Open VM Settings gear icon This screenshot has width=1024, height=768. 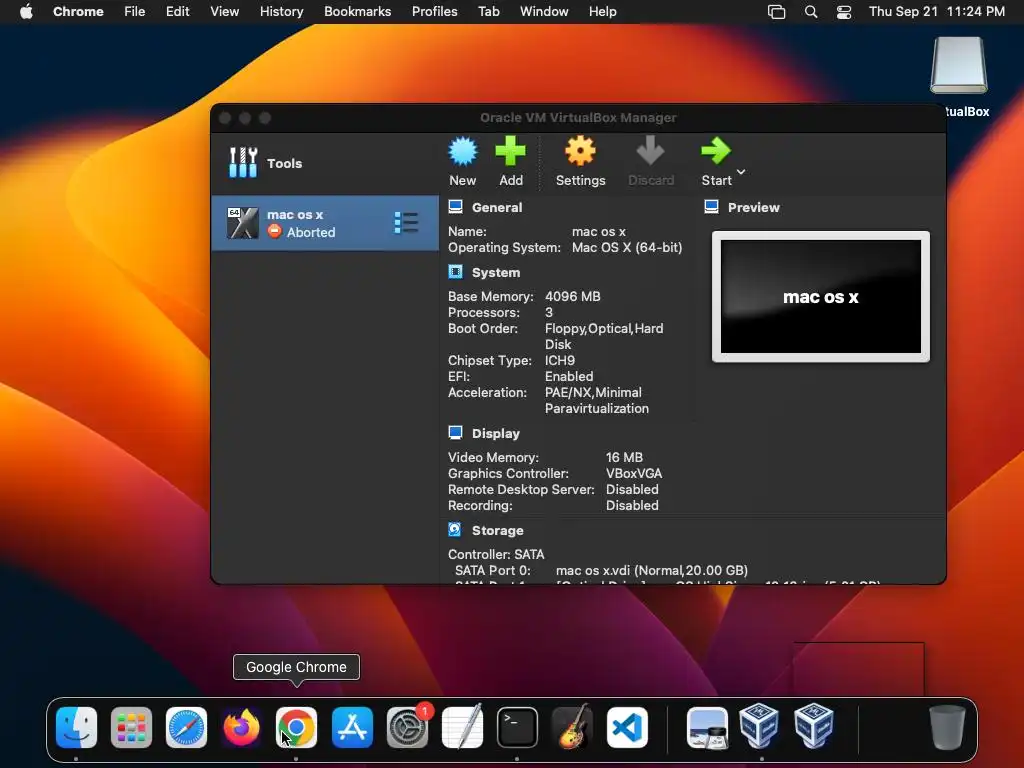(x=580, y=152)
